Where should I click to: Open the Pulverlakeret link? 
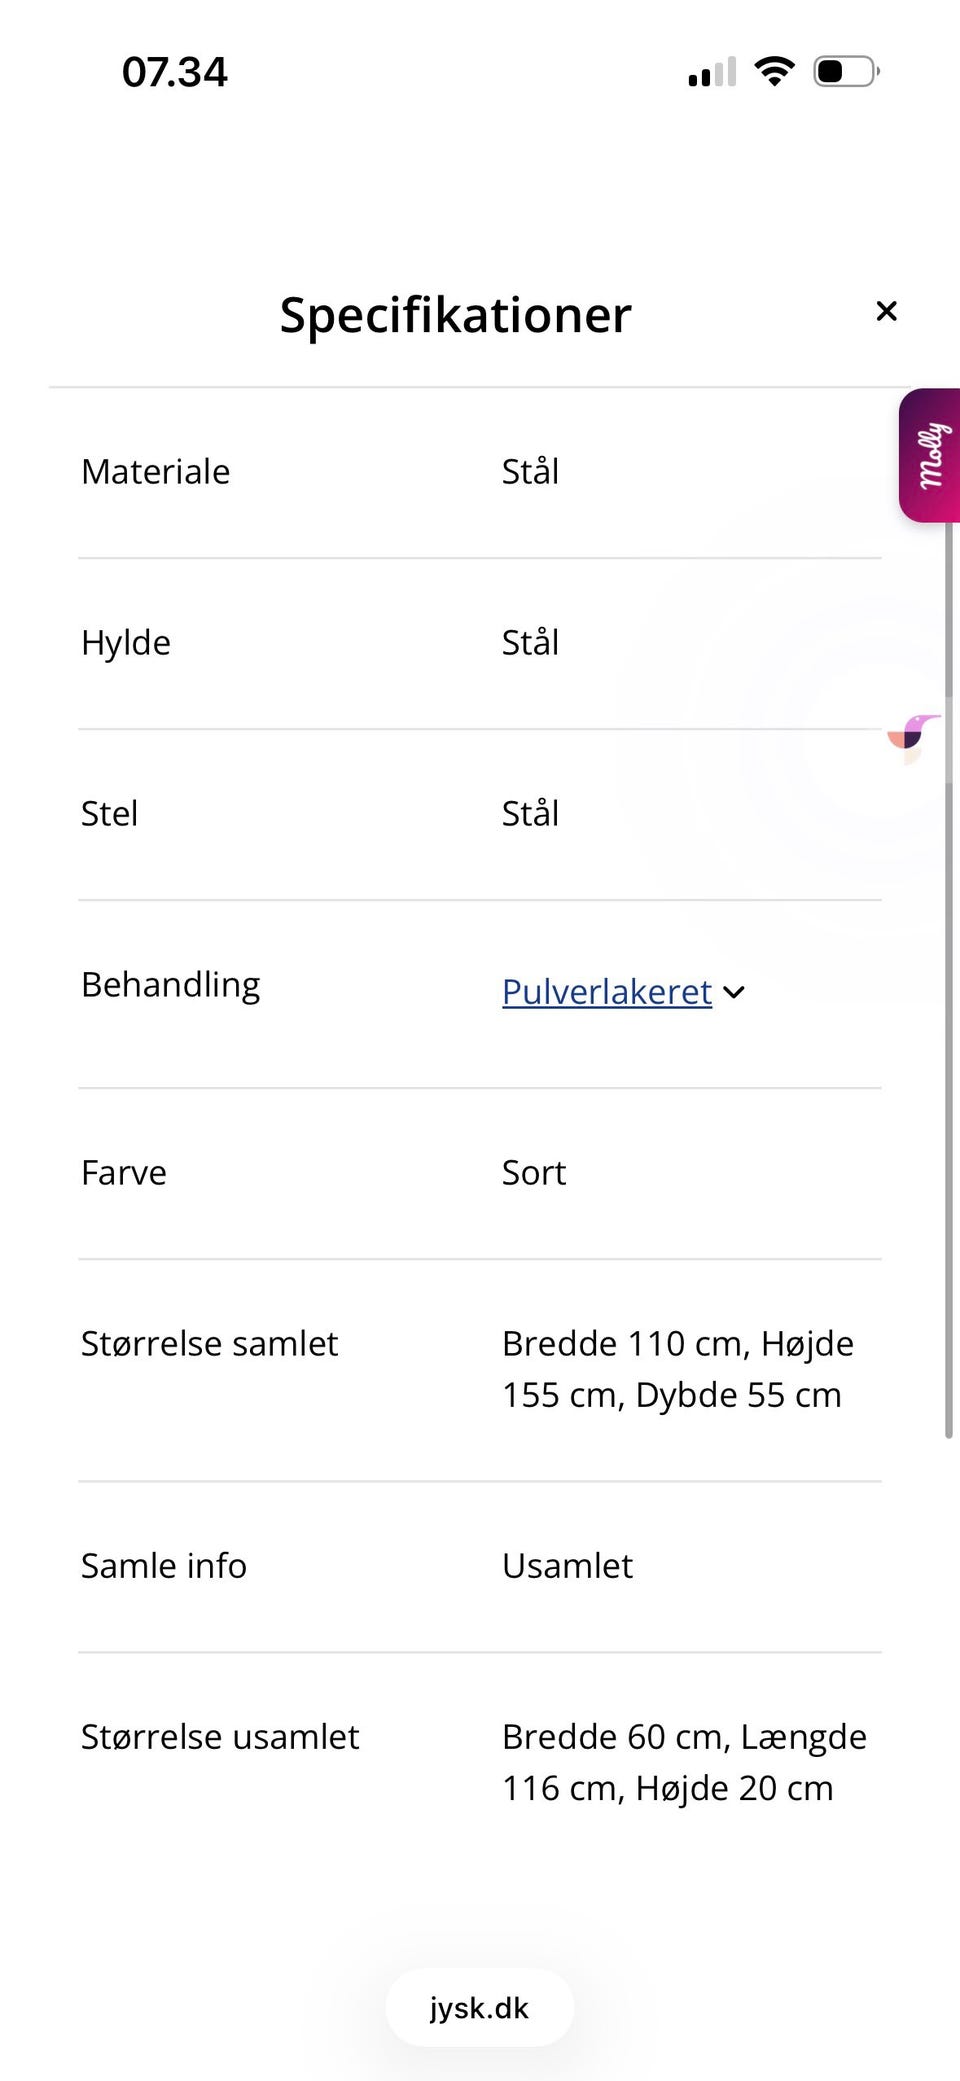(605, 991)
